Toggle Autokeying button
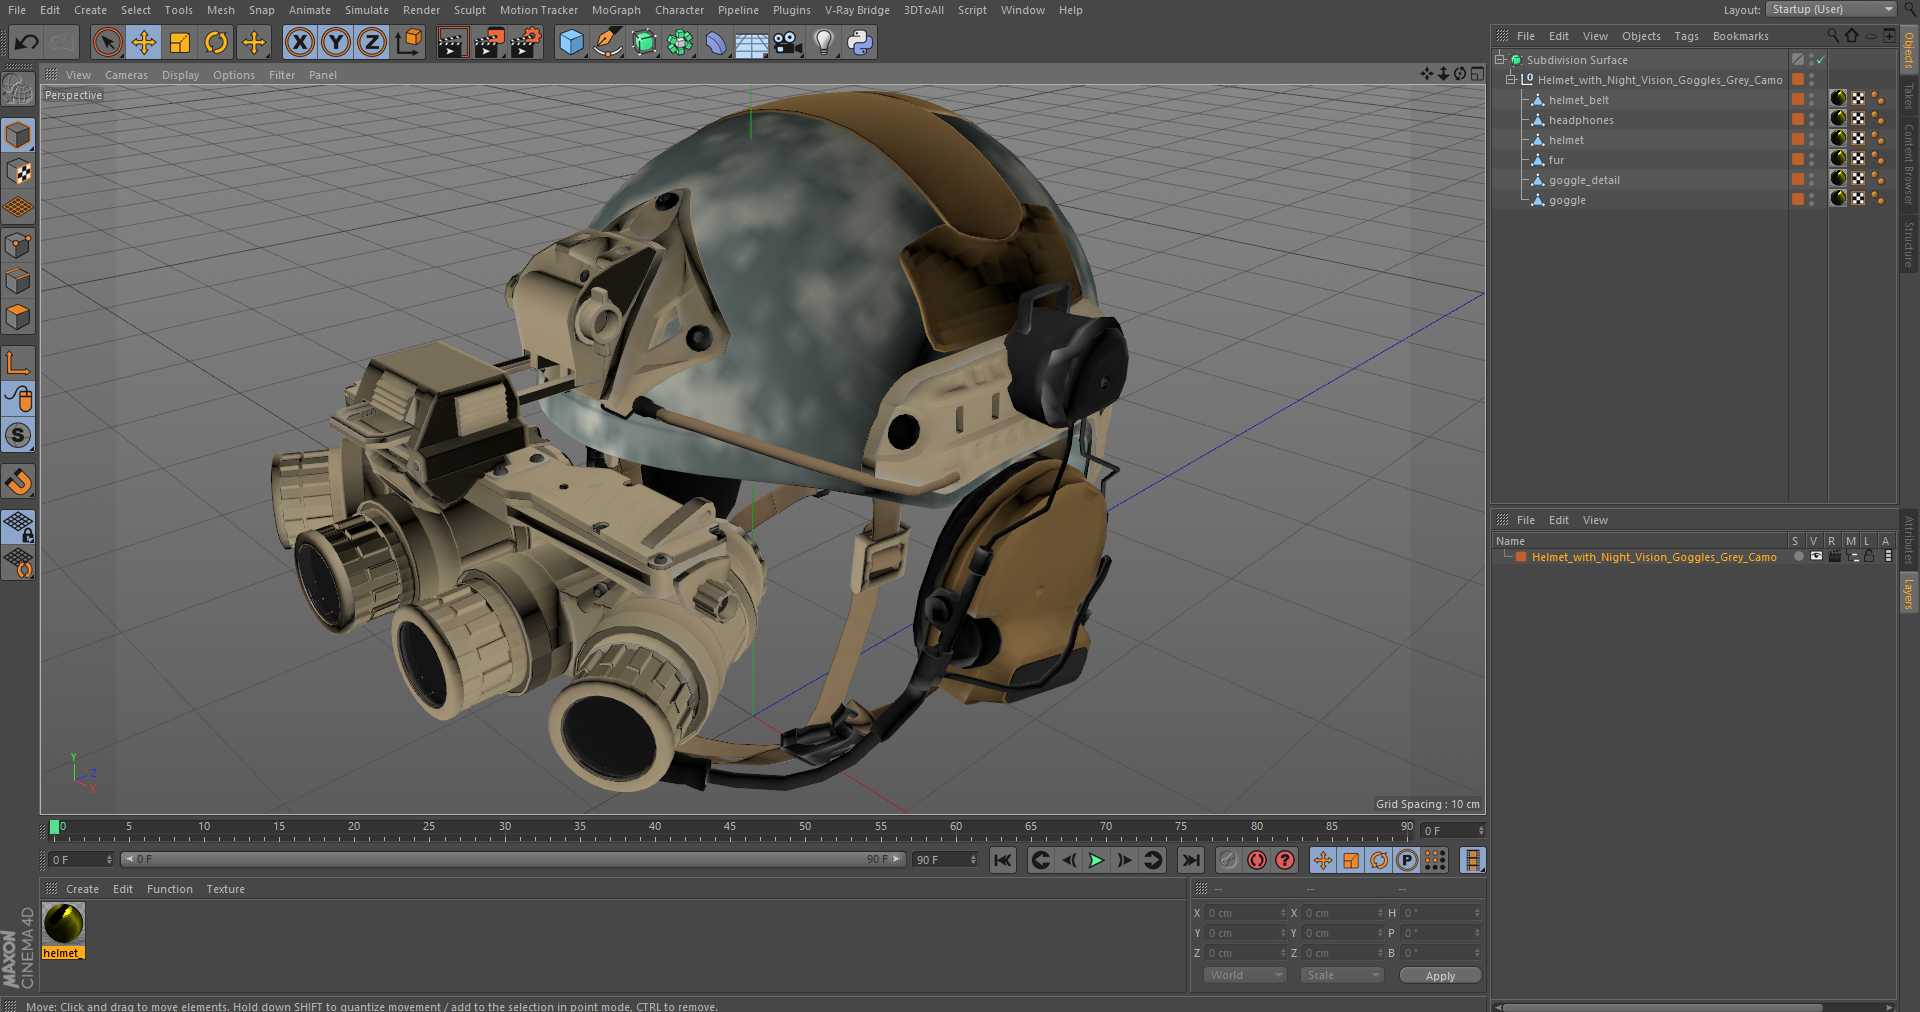1920x1012 pixels. click(x=1257, y=860)
